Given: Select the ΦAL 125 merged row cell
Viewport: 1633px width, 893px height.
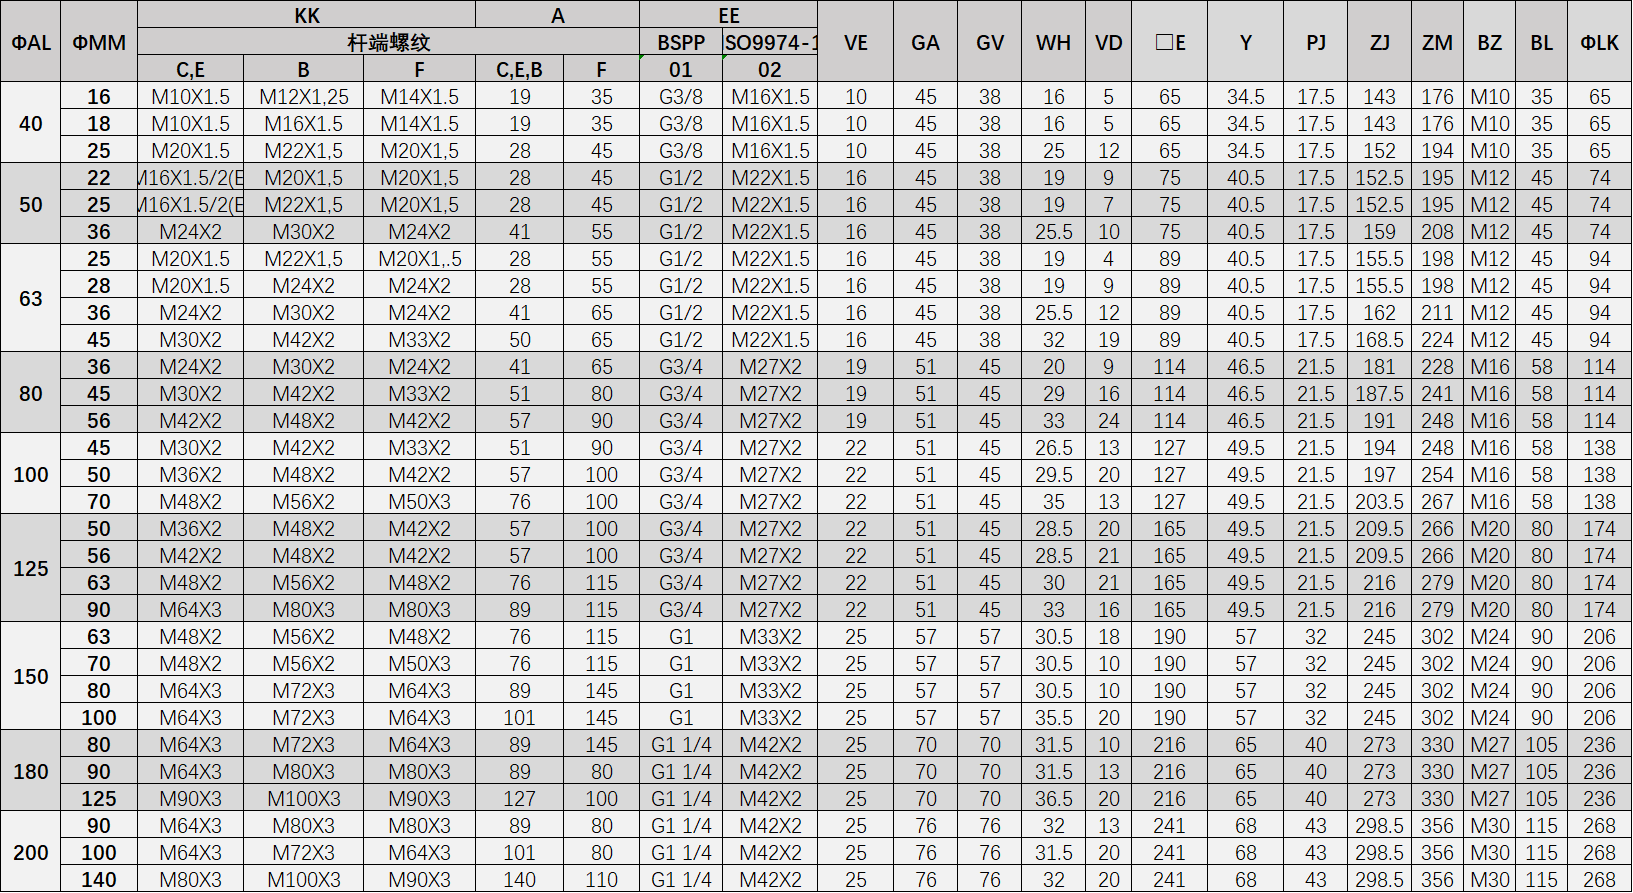Looking at the screenshot, I should tap(31, 568).
